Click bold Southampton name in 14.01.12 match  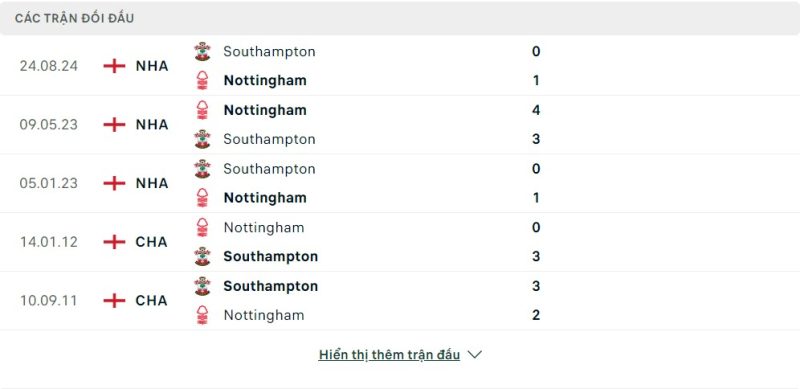[x=271, y=257]
